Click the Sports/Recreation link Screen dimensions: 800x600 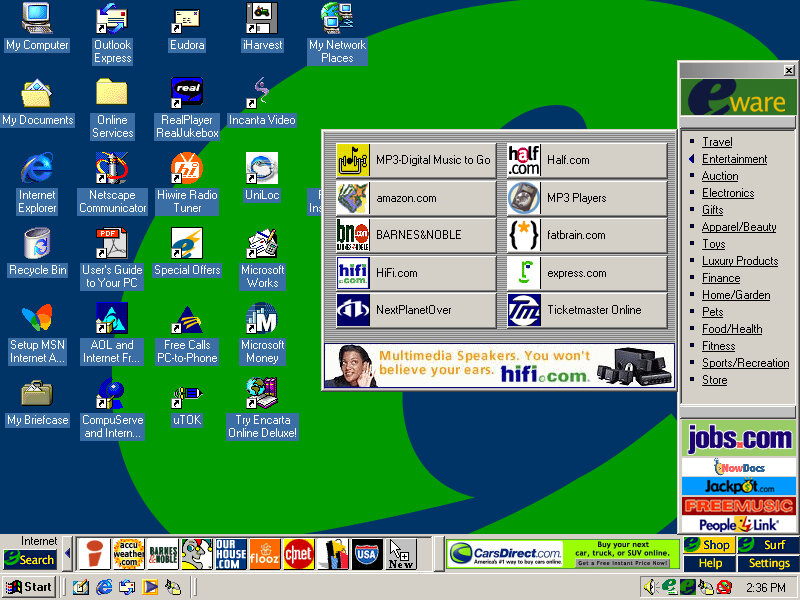[745, 363]
